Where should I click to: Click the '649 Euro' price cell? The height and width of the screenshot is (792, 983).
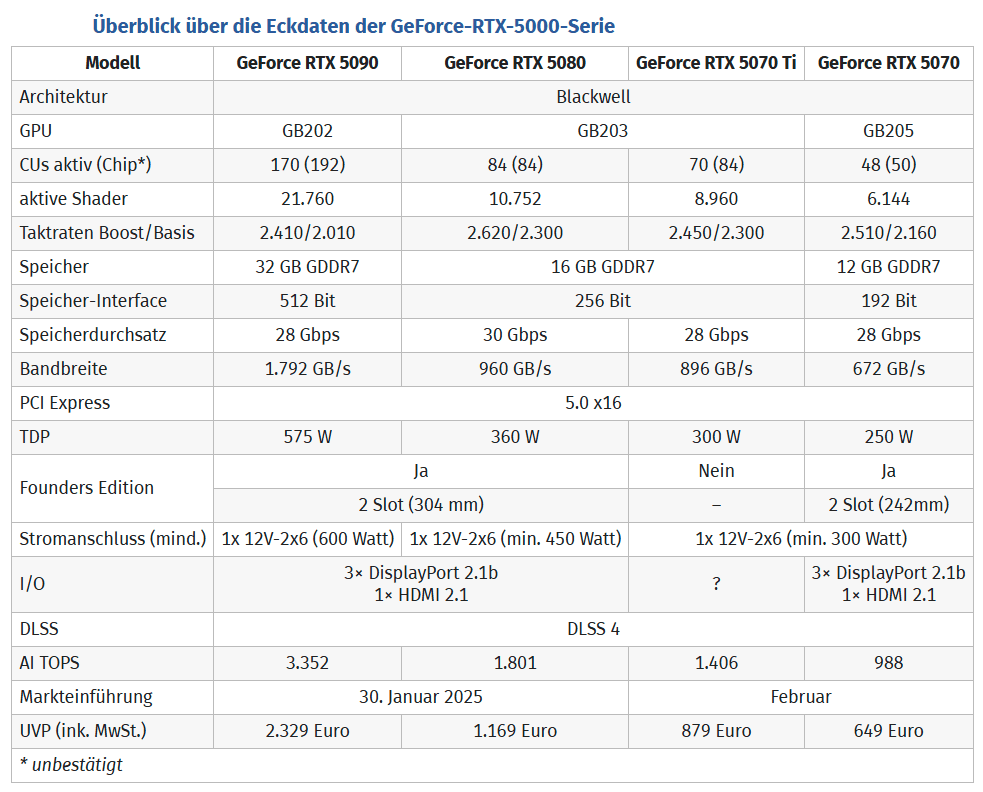point(888,731)
